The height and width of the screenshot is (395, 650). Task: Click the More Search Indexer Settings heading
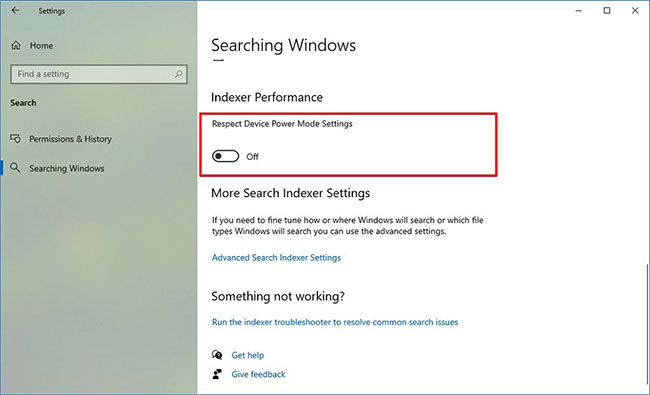coord(291,193)
